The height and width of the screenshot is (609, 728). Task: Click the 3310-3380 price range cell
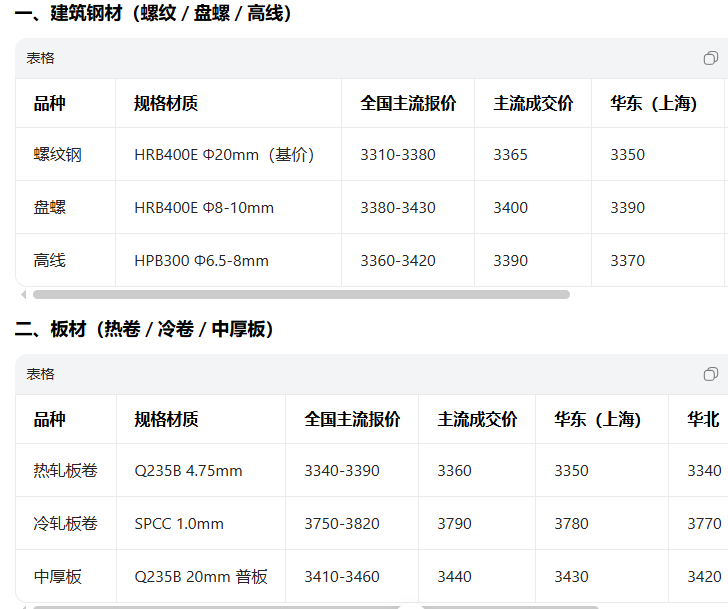coord(398,155)
